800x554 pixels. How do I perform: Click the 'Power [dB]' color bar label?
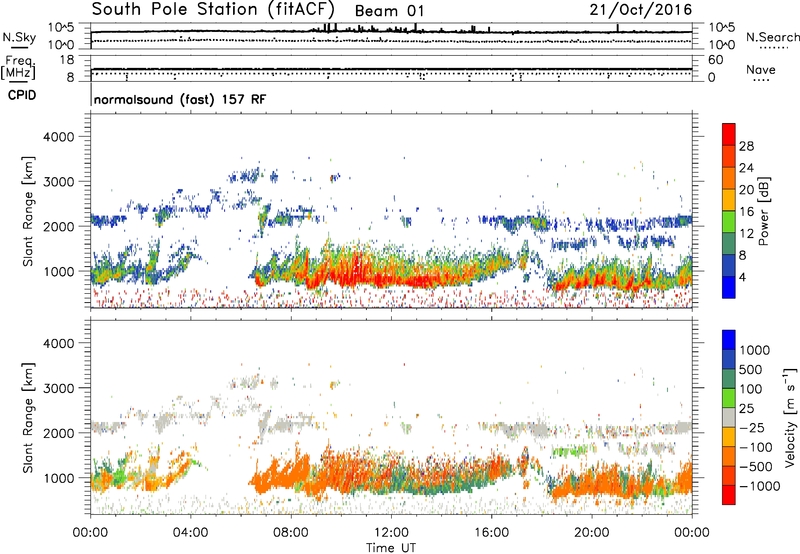pos(763,211)
